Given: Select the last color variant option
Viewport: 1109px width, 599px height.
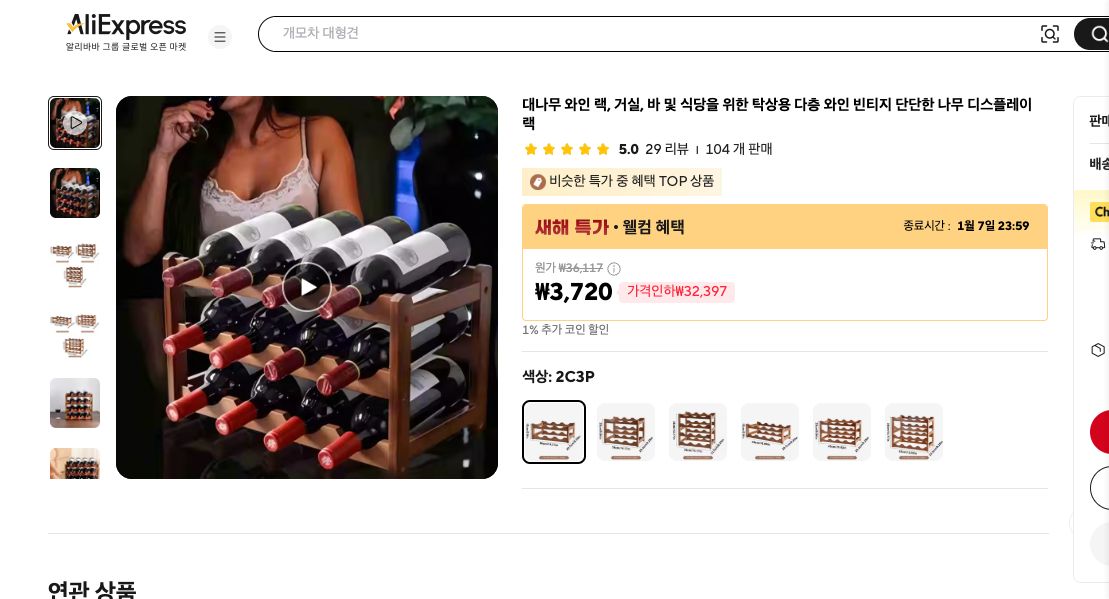Looking at the screenshot, I should point(913,432).
